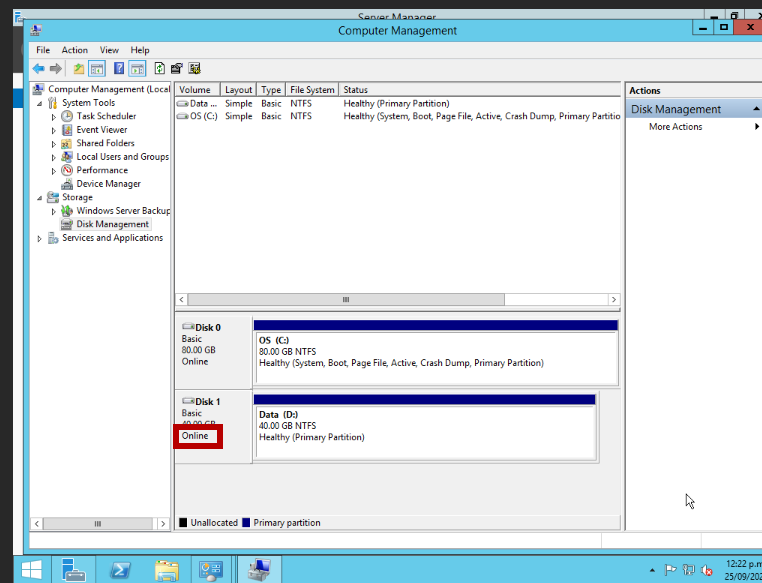The width and height of the screenshot is (762, 583).
Task: Click the Event Viewer icon
Action: (67, 130)
